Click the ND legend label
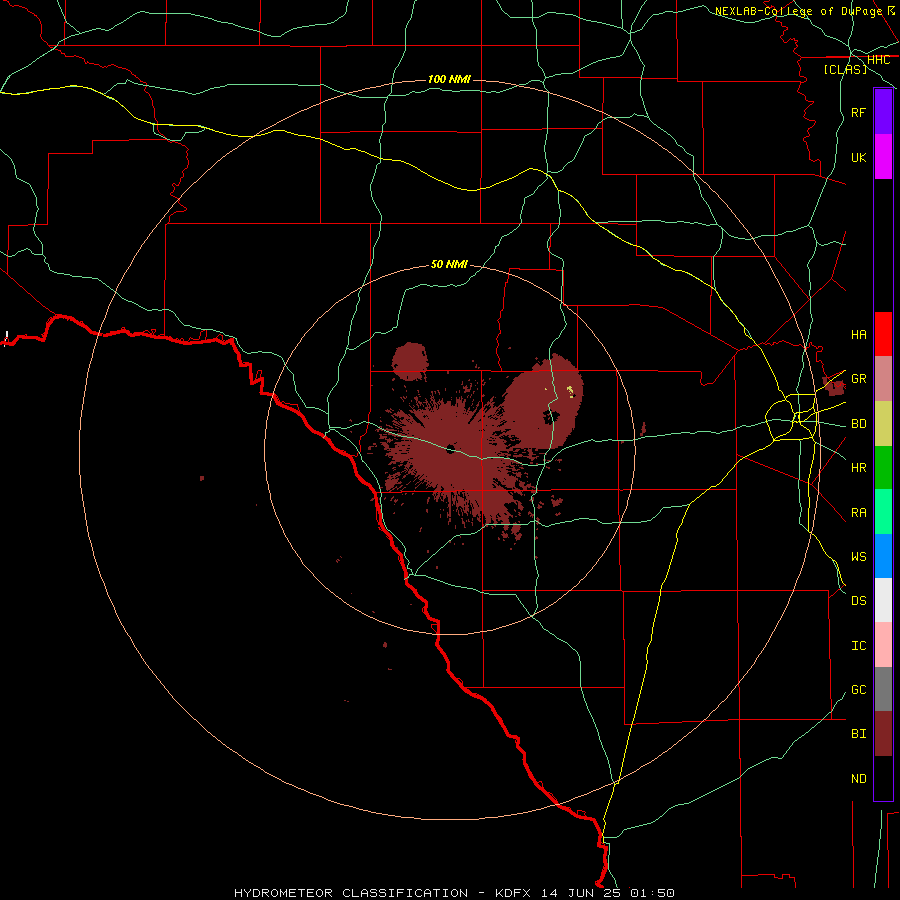This screenshot has width=900, height=900. 858,779
